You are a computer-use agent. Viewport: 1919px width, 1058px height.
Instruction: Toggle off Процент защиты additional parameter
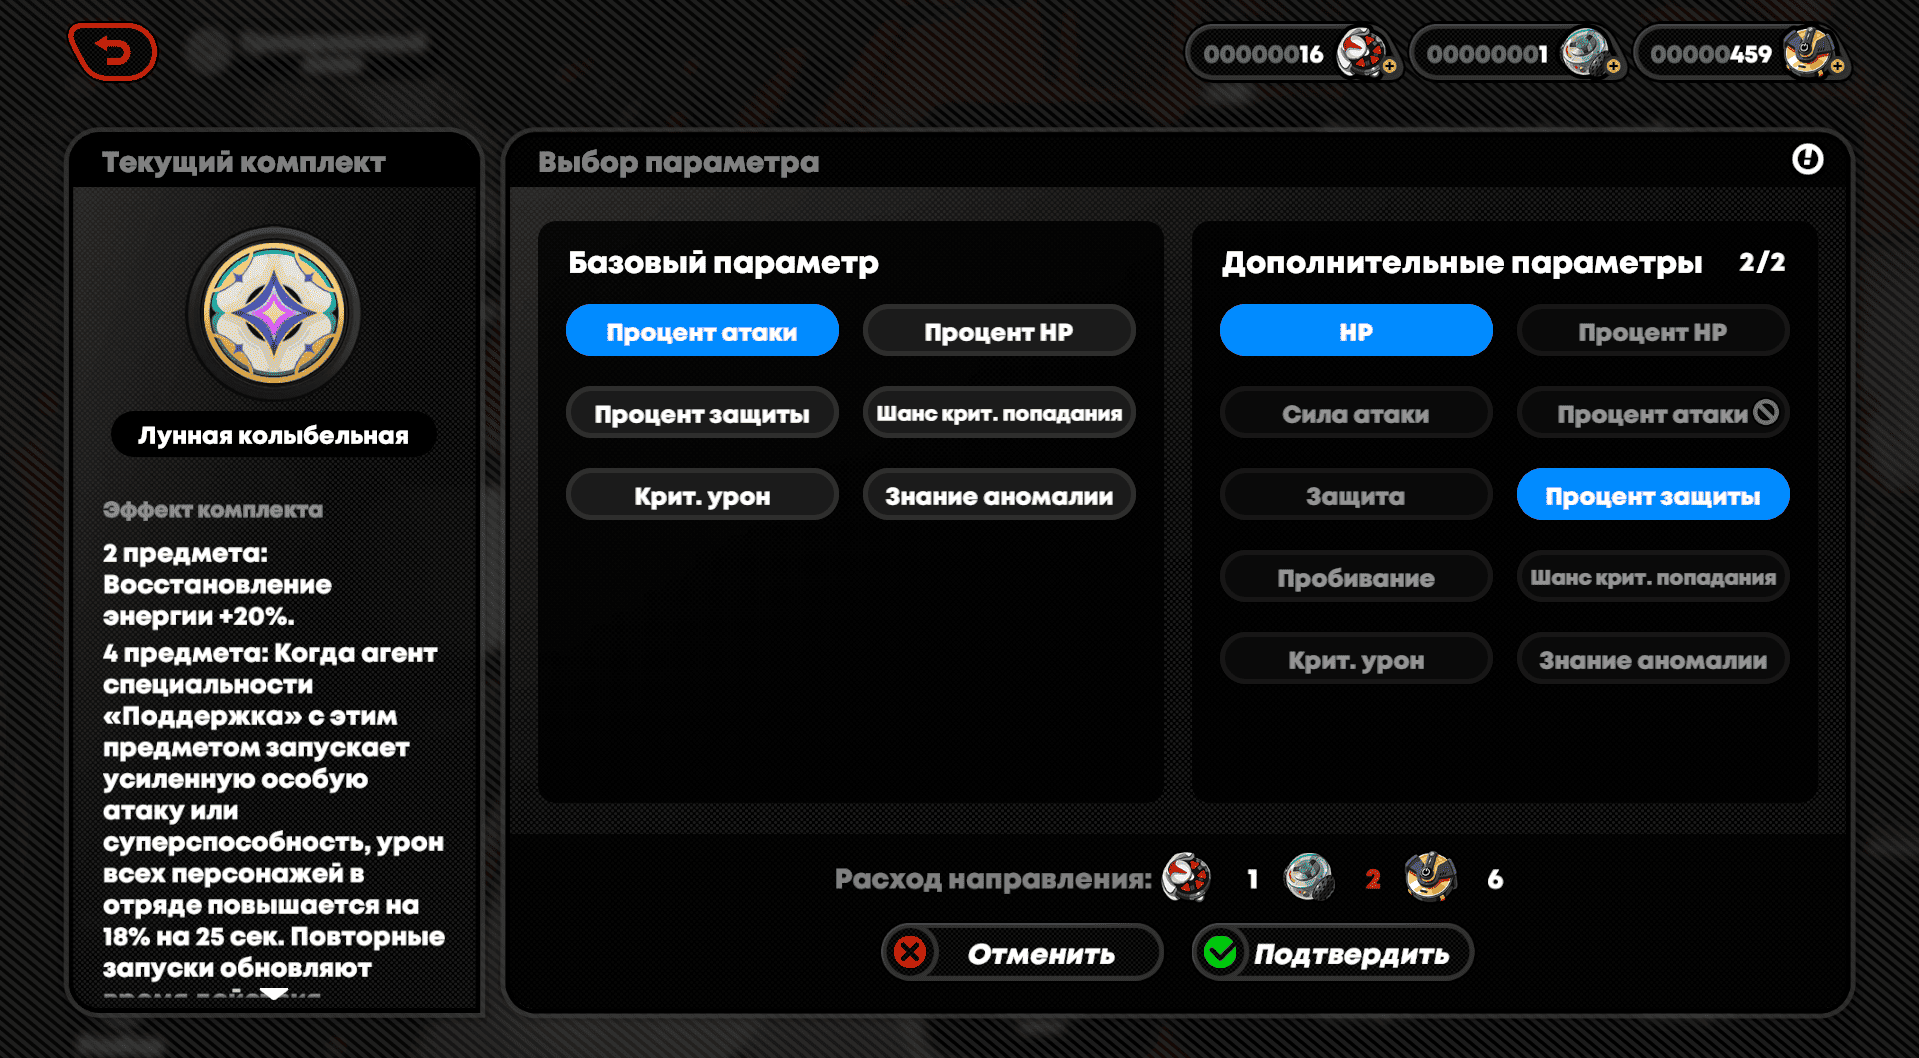[1653, 495]
